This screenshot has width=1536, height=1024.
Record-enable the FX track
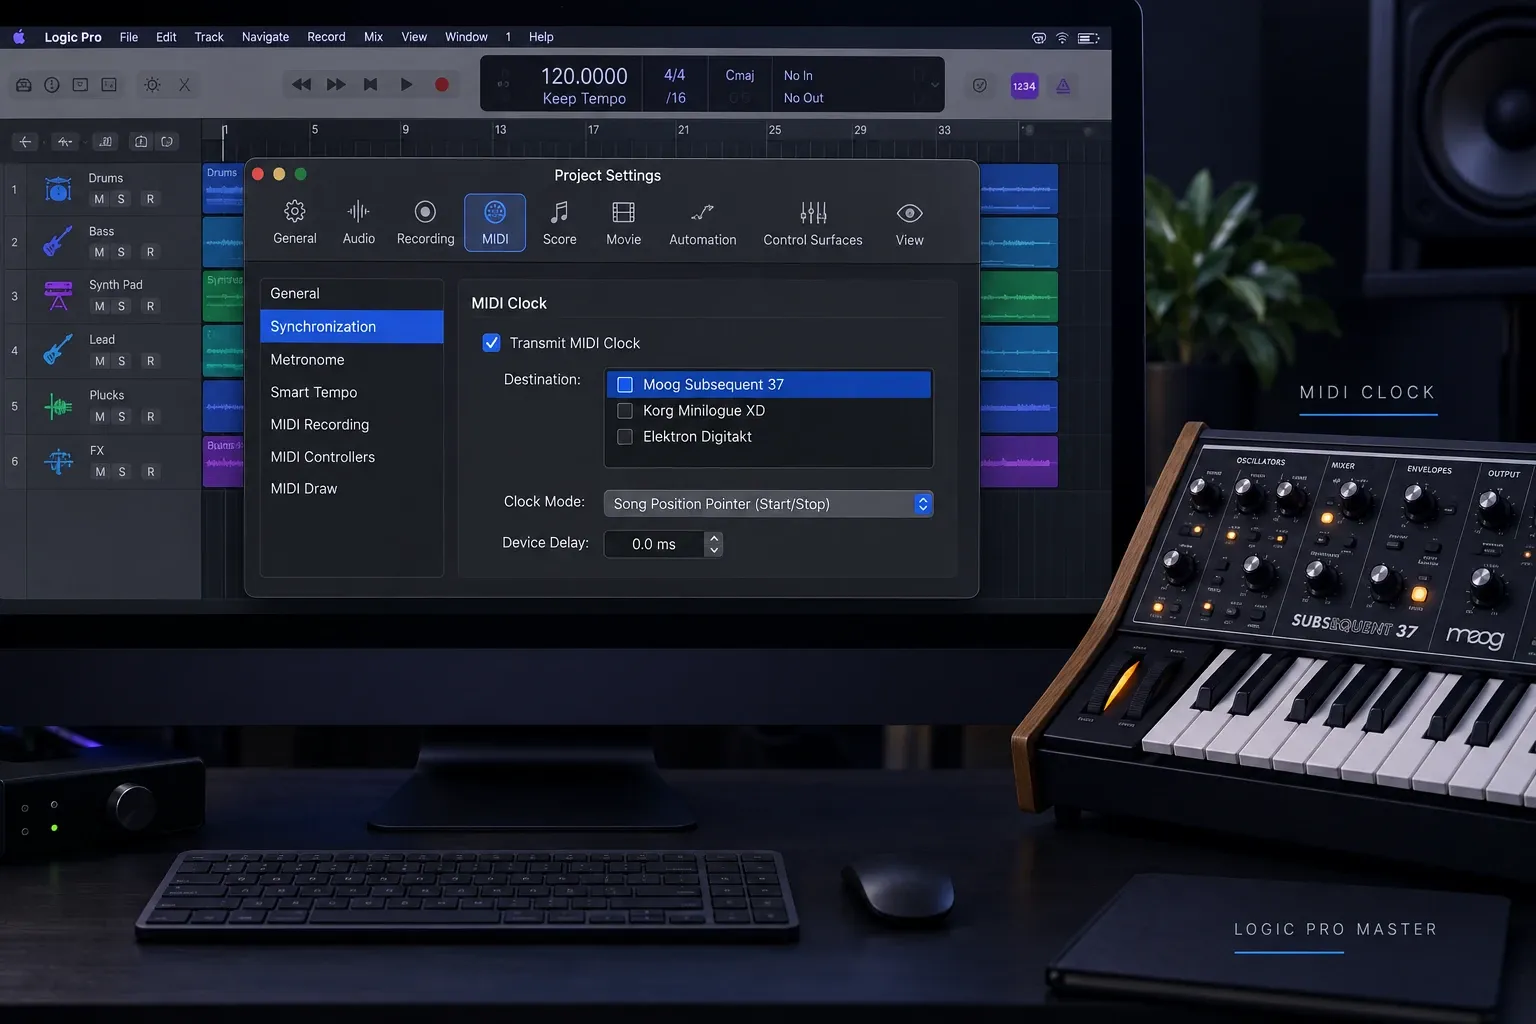coord(150,472)
